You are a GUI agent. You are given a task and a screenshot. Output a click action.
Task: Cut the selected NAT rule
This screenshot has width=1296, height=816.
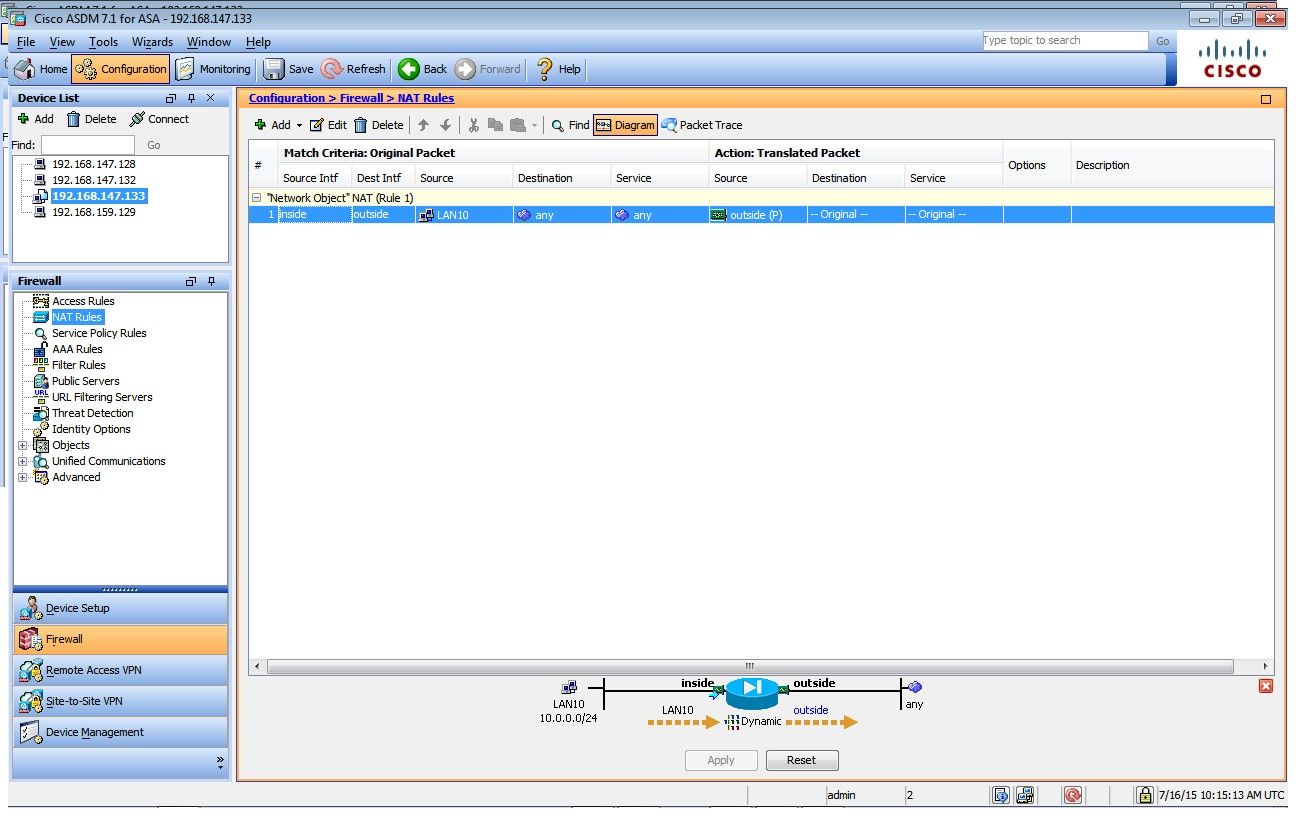click(x=474, y=125)
